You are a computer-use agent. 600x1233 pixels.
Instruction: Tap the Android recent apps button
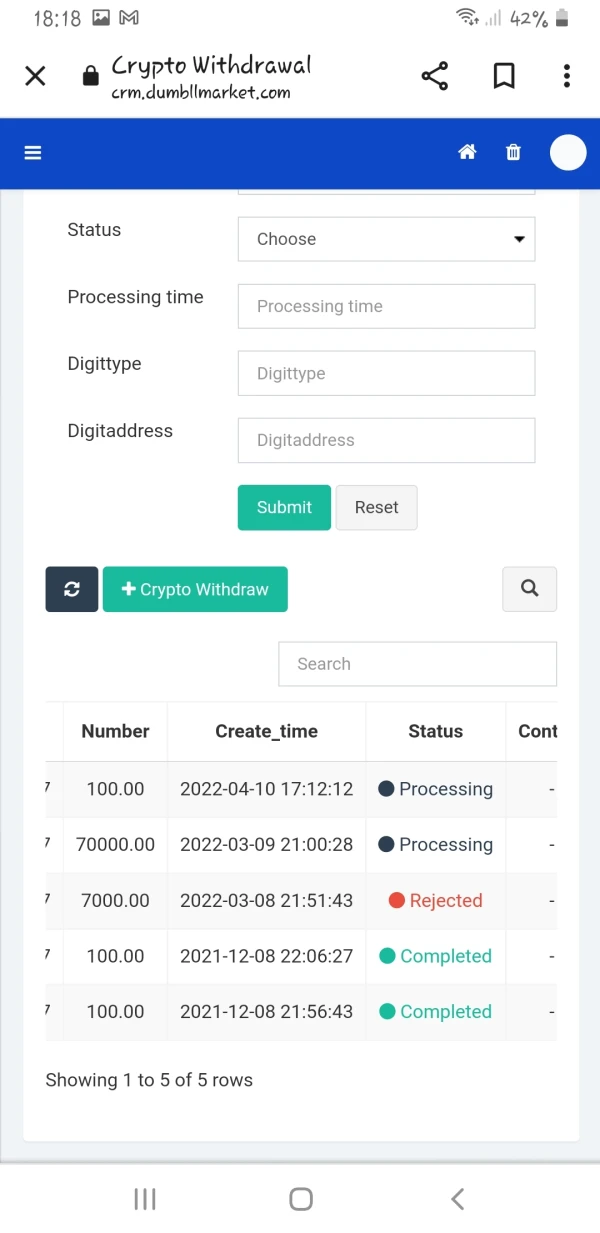(145, 1199)
